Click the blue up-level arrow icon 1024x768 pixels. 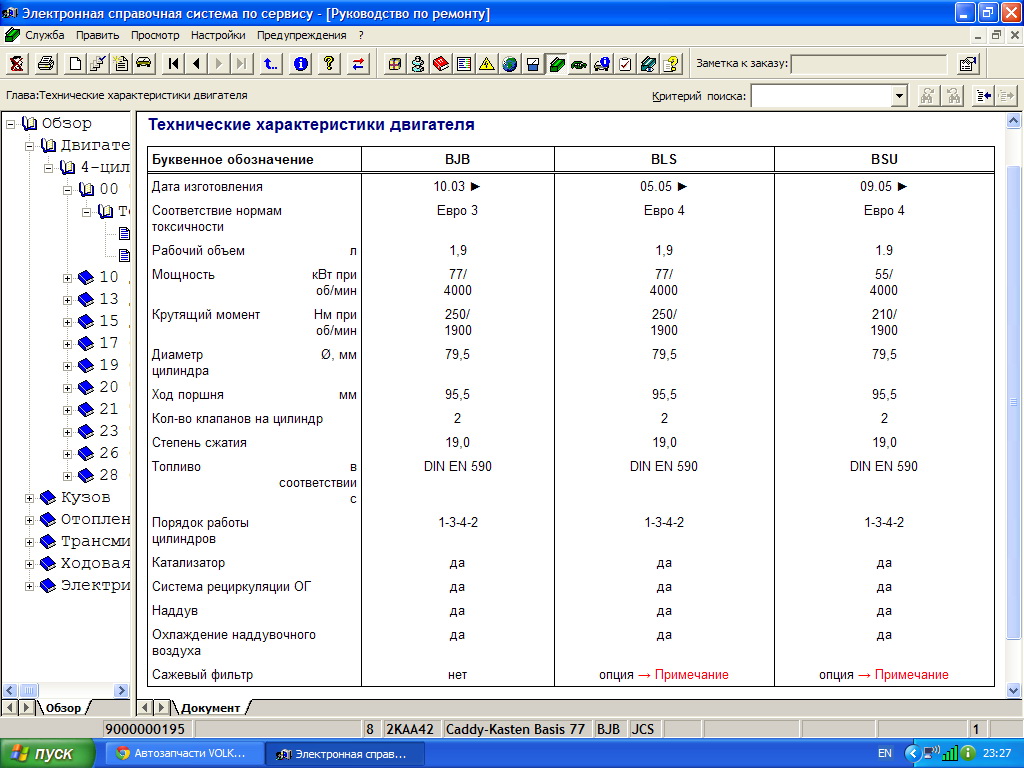tap(270, 63)
